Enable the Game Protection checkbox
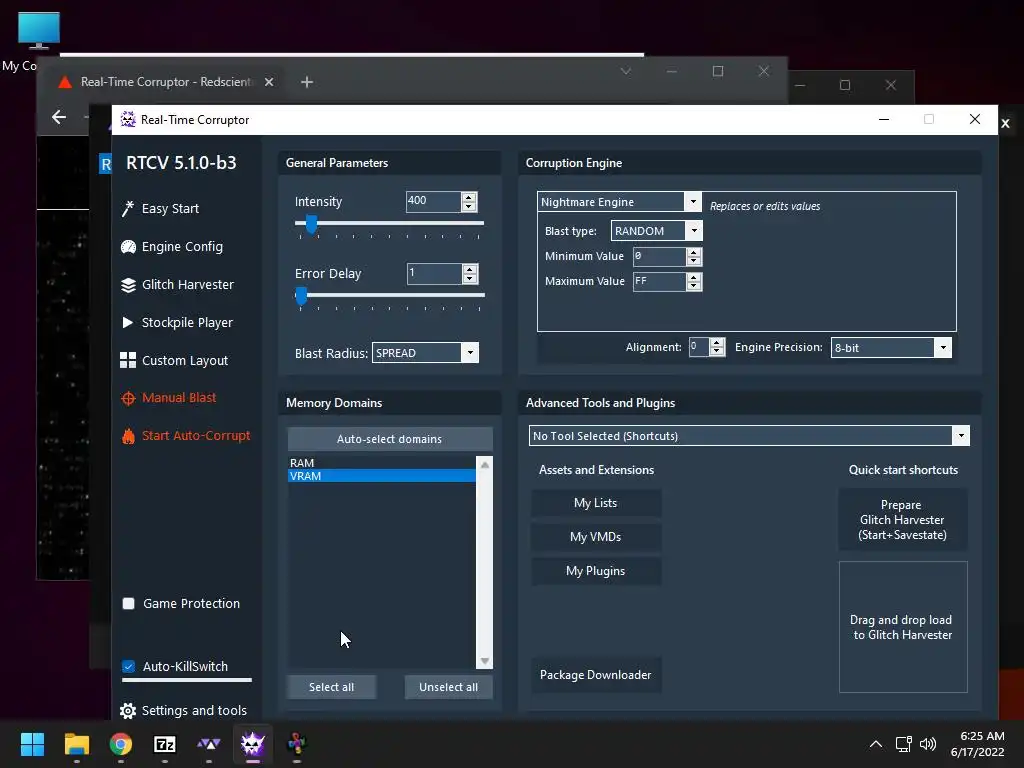The image size is (1024, 768). 129,603
